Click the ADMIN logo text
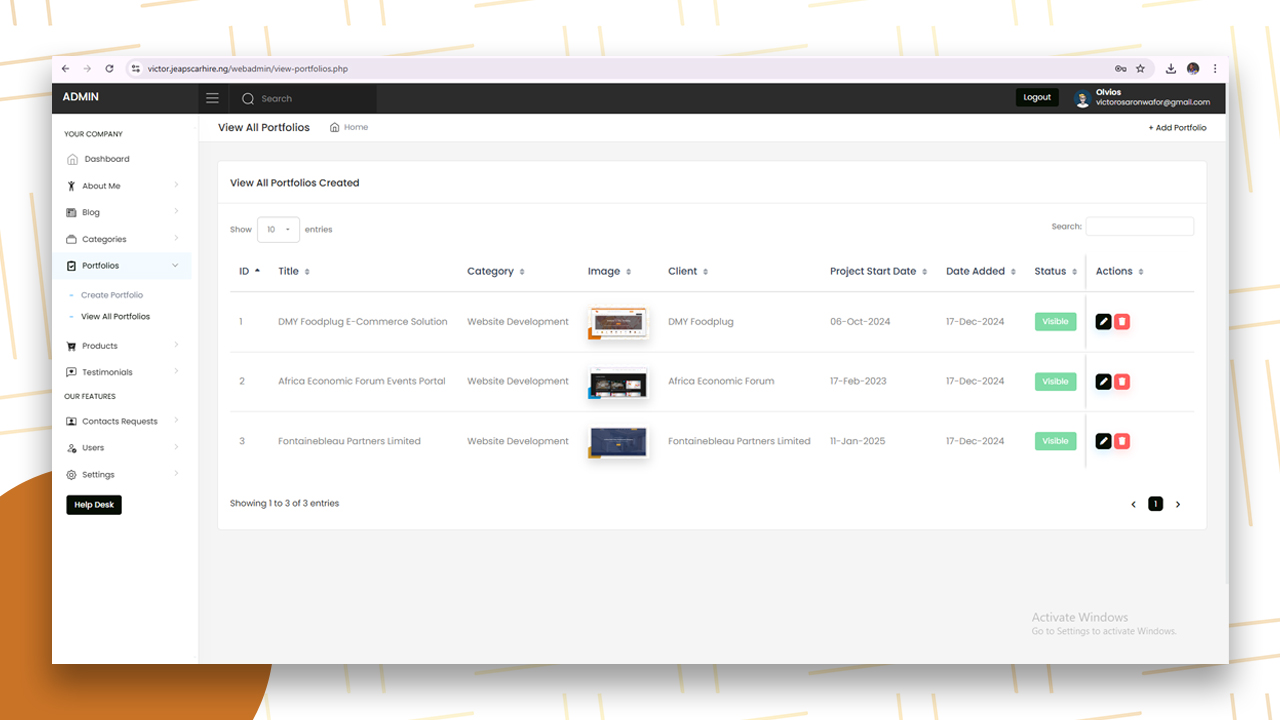 pyautogui.click(x=81, y=97)
